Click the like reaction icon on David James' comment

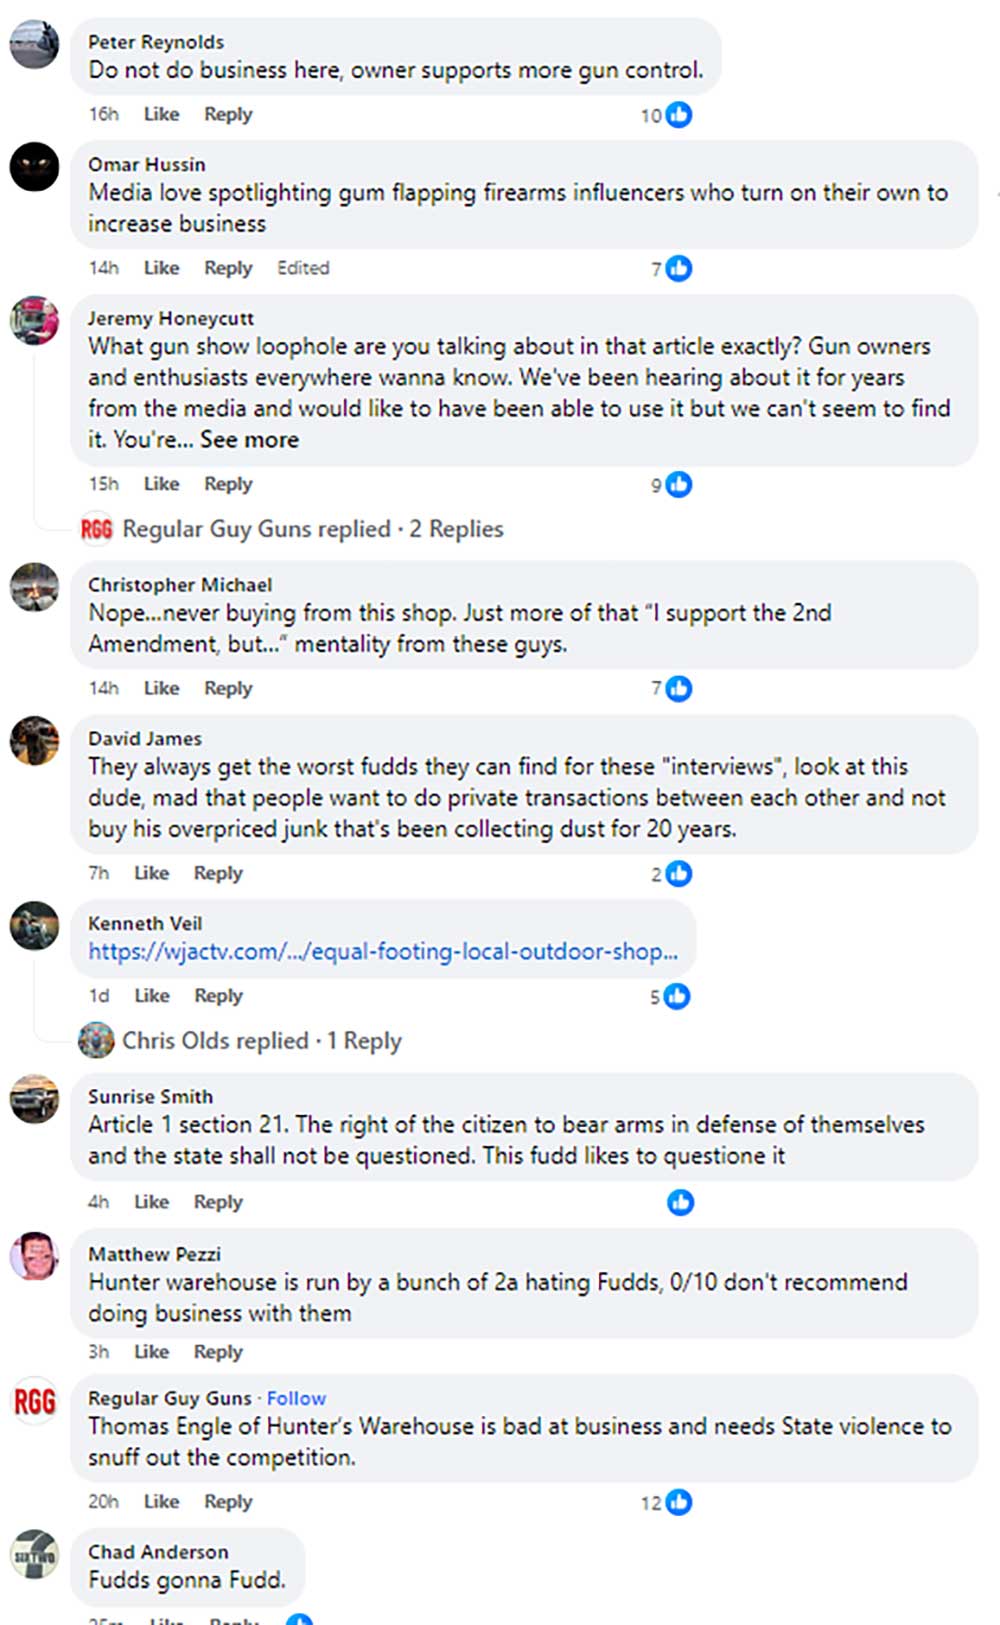pos(679,874)
